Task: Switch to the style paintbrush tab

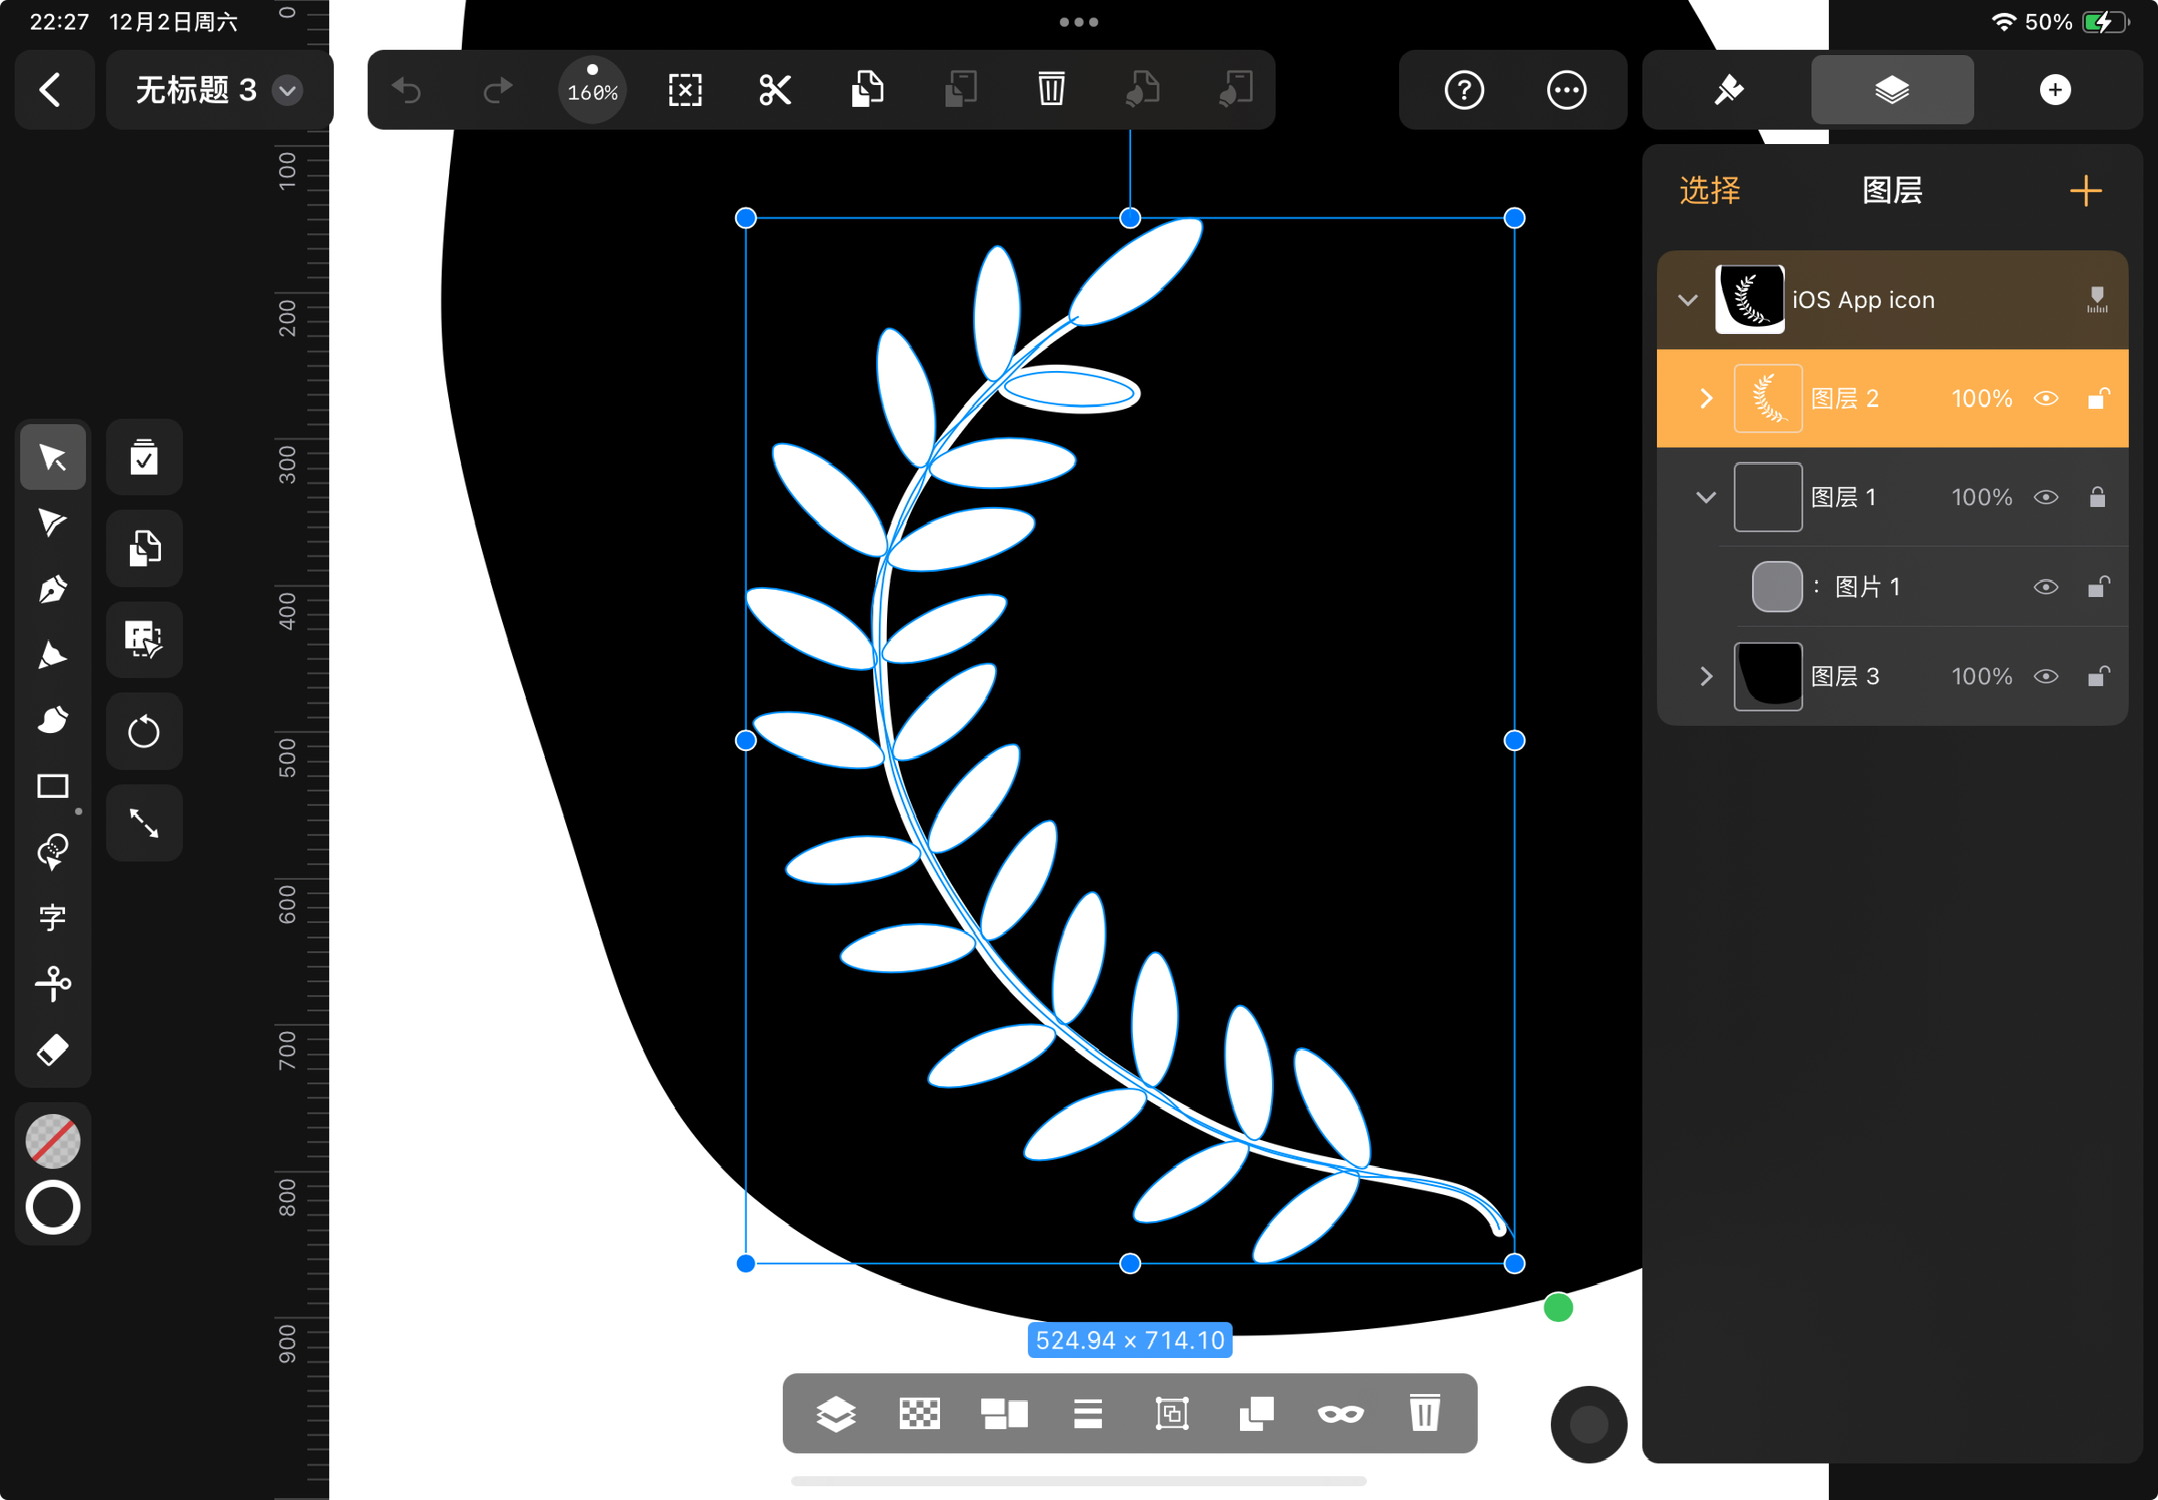Action: 1728,90
